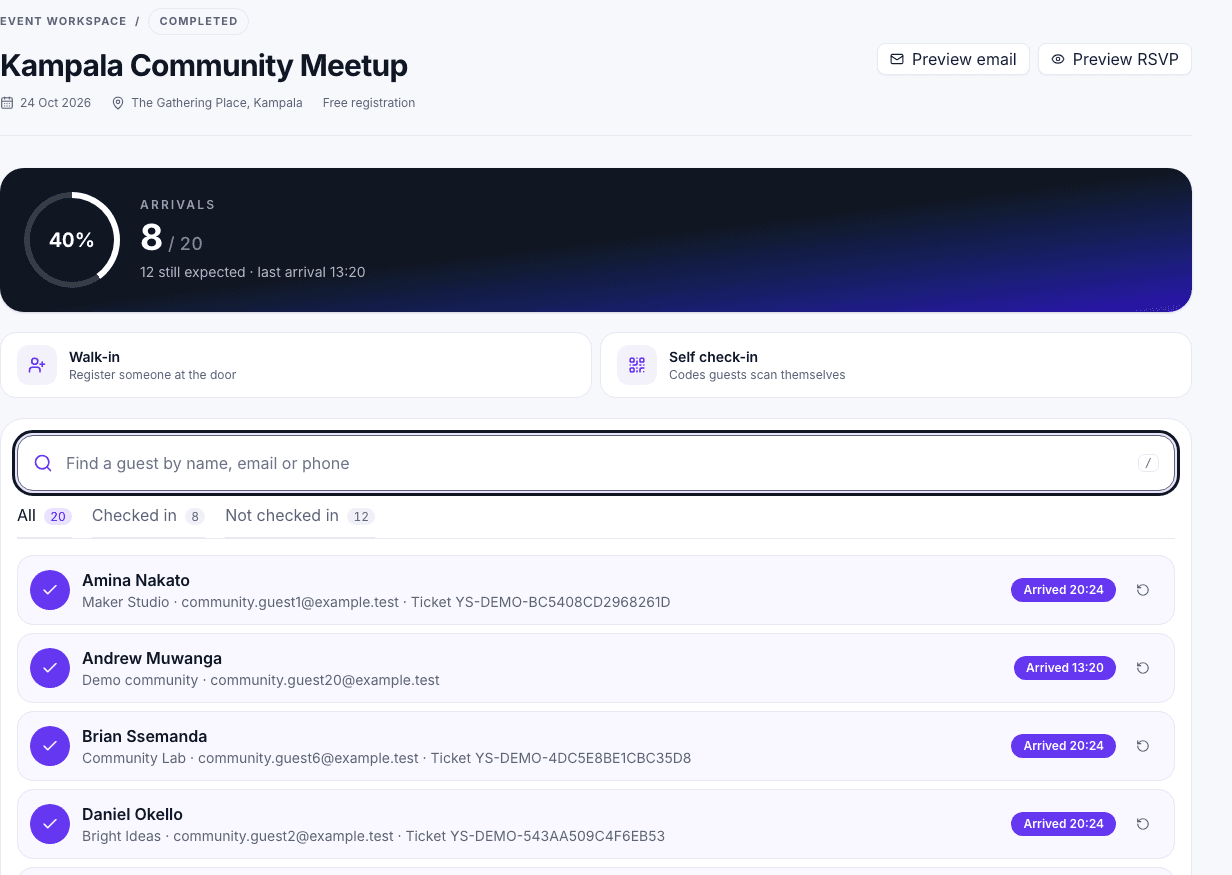This screenshot has height=875, width=1232.
Task: Click the Amina Nakato name
Action: [x=136, y=580]
